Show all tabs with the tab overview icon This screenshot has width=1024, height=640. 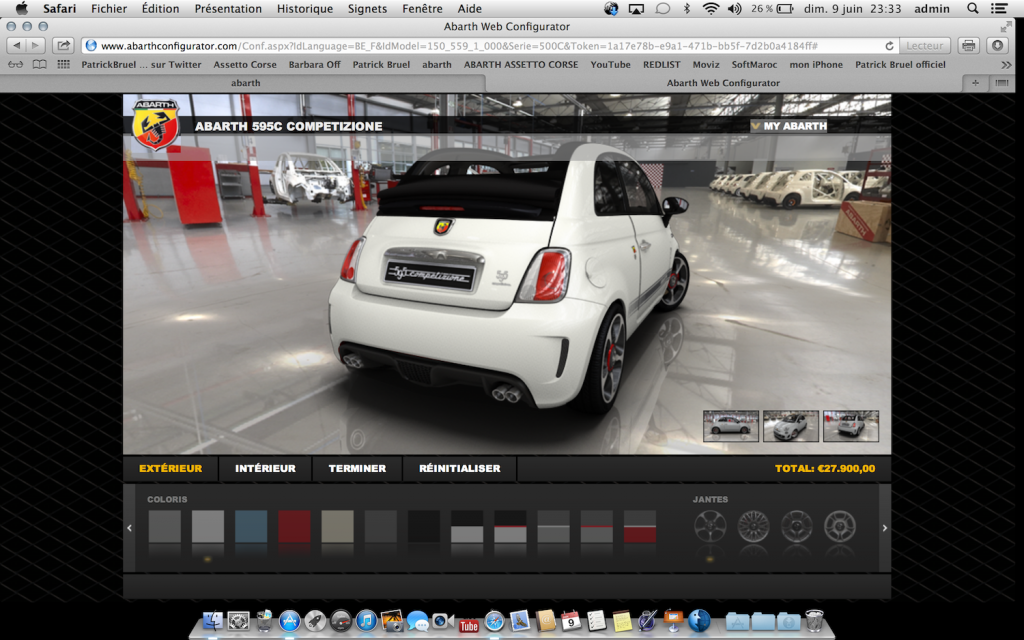point(1001,83)
